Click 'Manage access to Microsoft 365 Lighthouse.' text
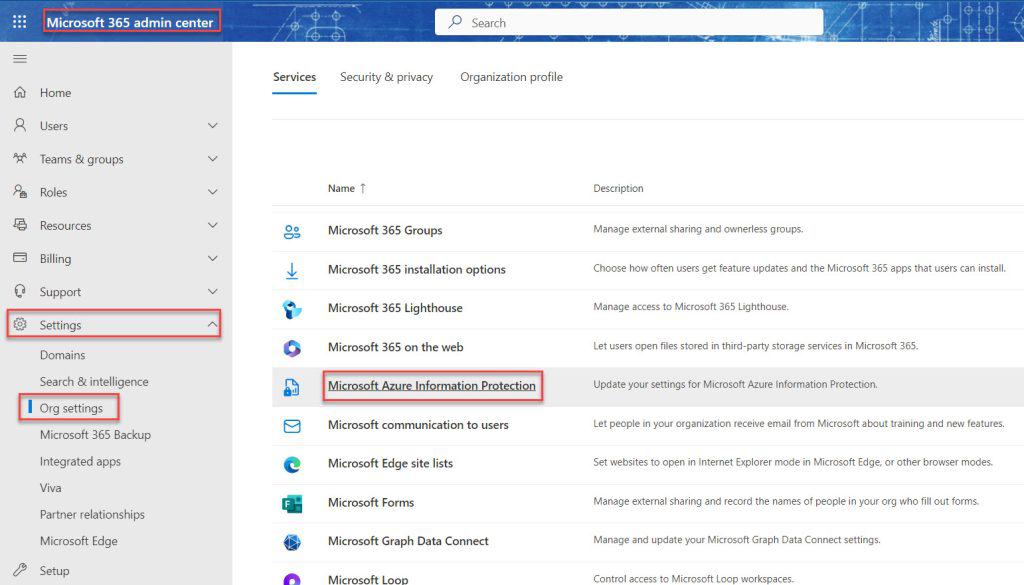 pos(691,307)
